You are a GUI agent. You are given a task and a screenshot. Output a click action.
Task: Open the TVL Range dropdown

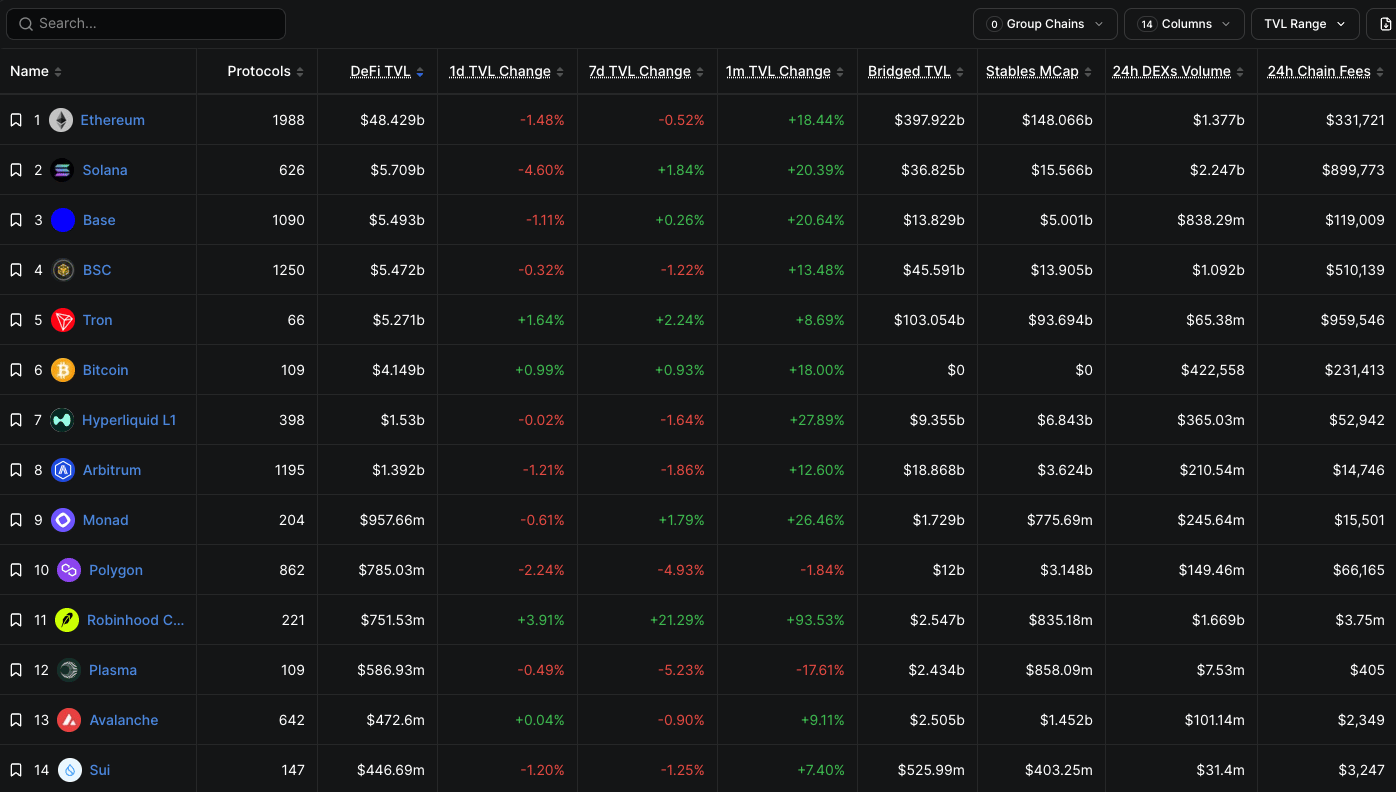(1305, 24)
